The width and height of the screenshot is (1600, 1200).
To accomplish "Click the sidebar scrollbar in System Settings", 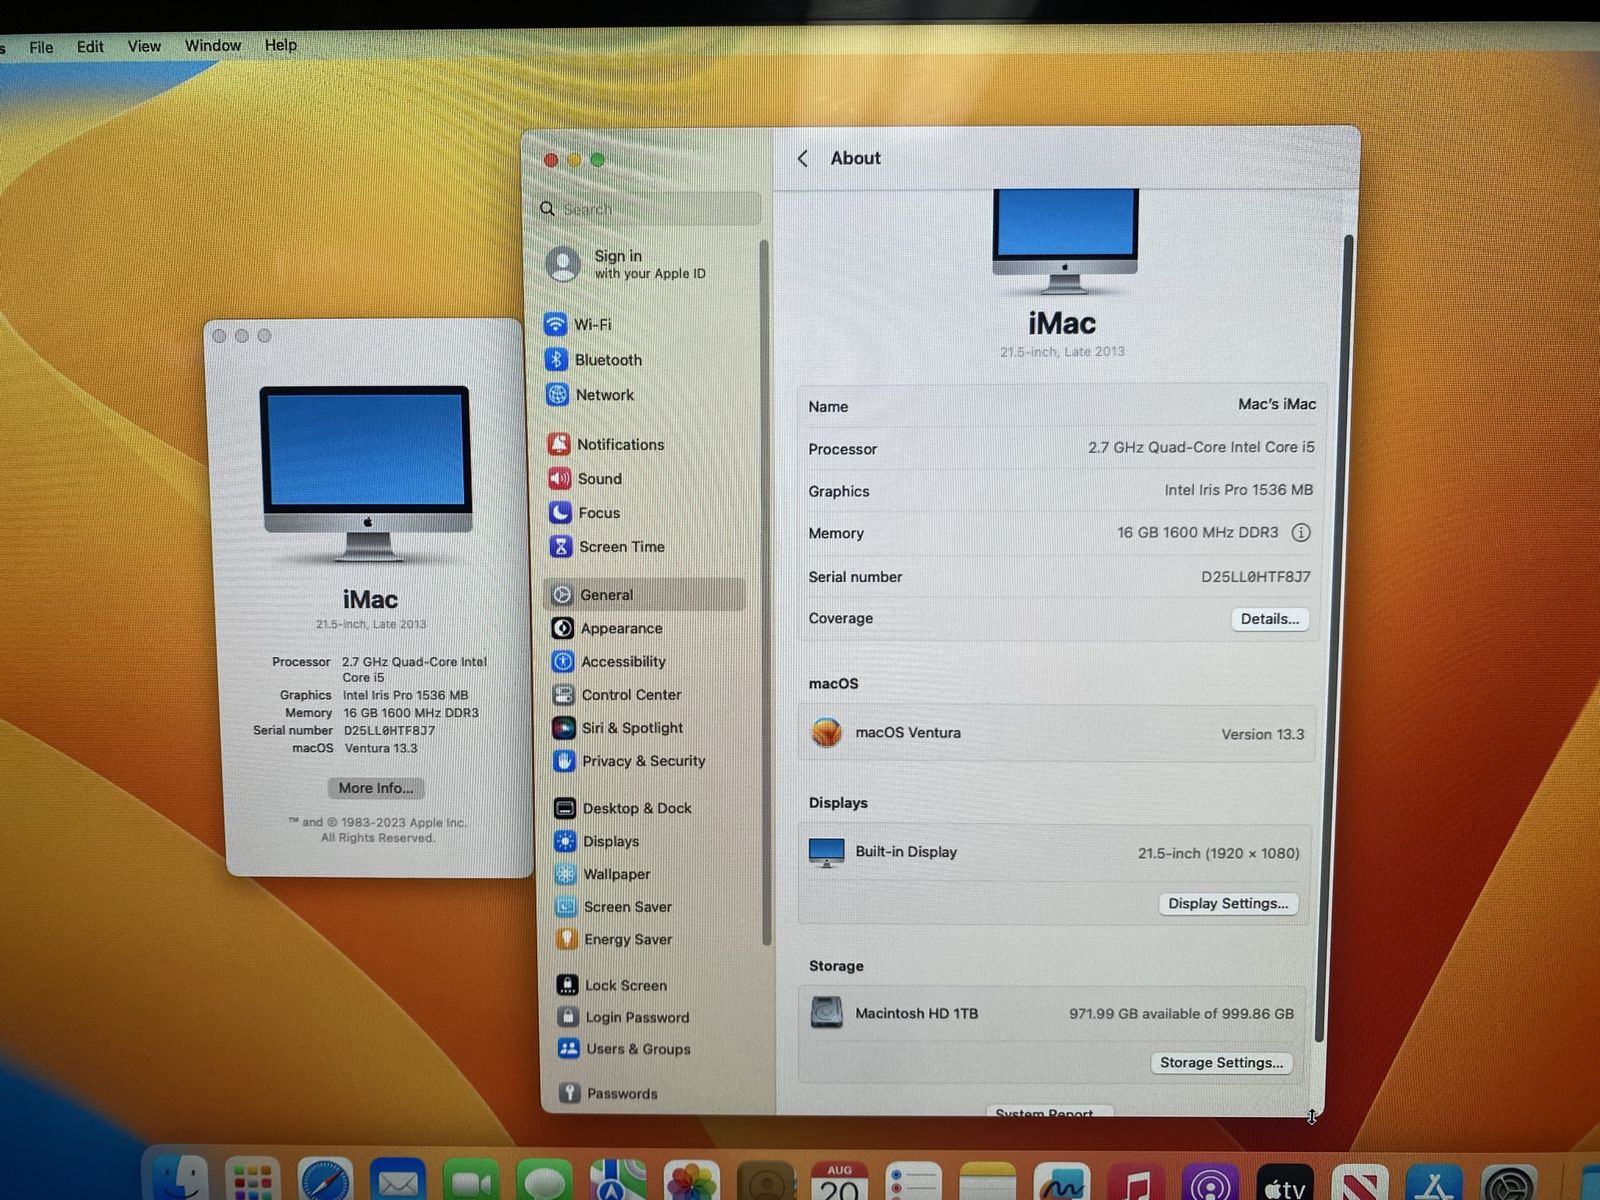I will [765, 592].
